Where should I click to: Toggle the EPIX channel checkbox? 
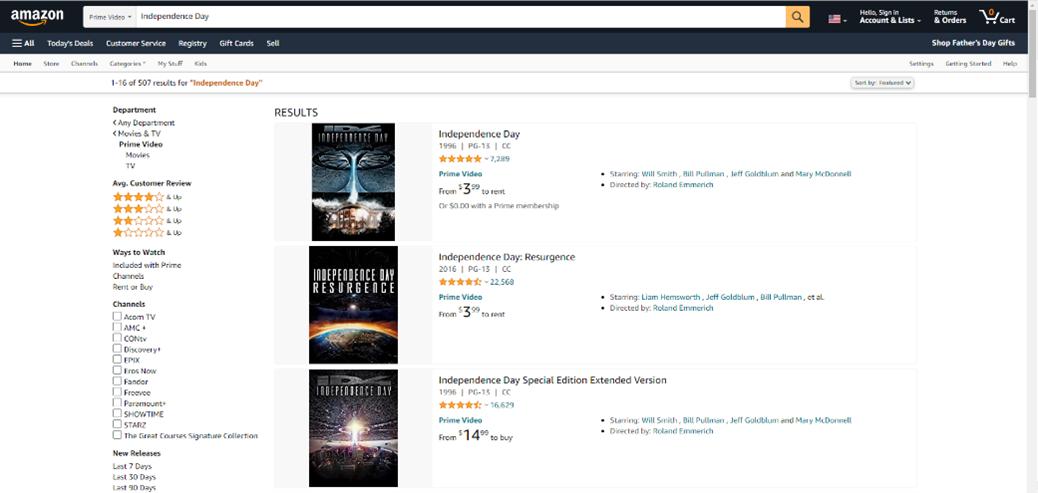117,359
